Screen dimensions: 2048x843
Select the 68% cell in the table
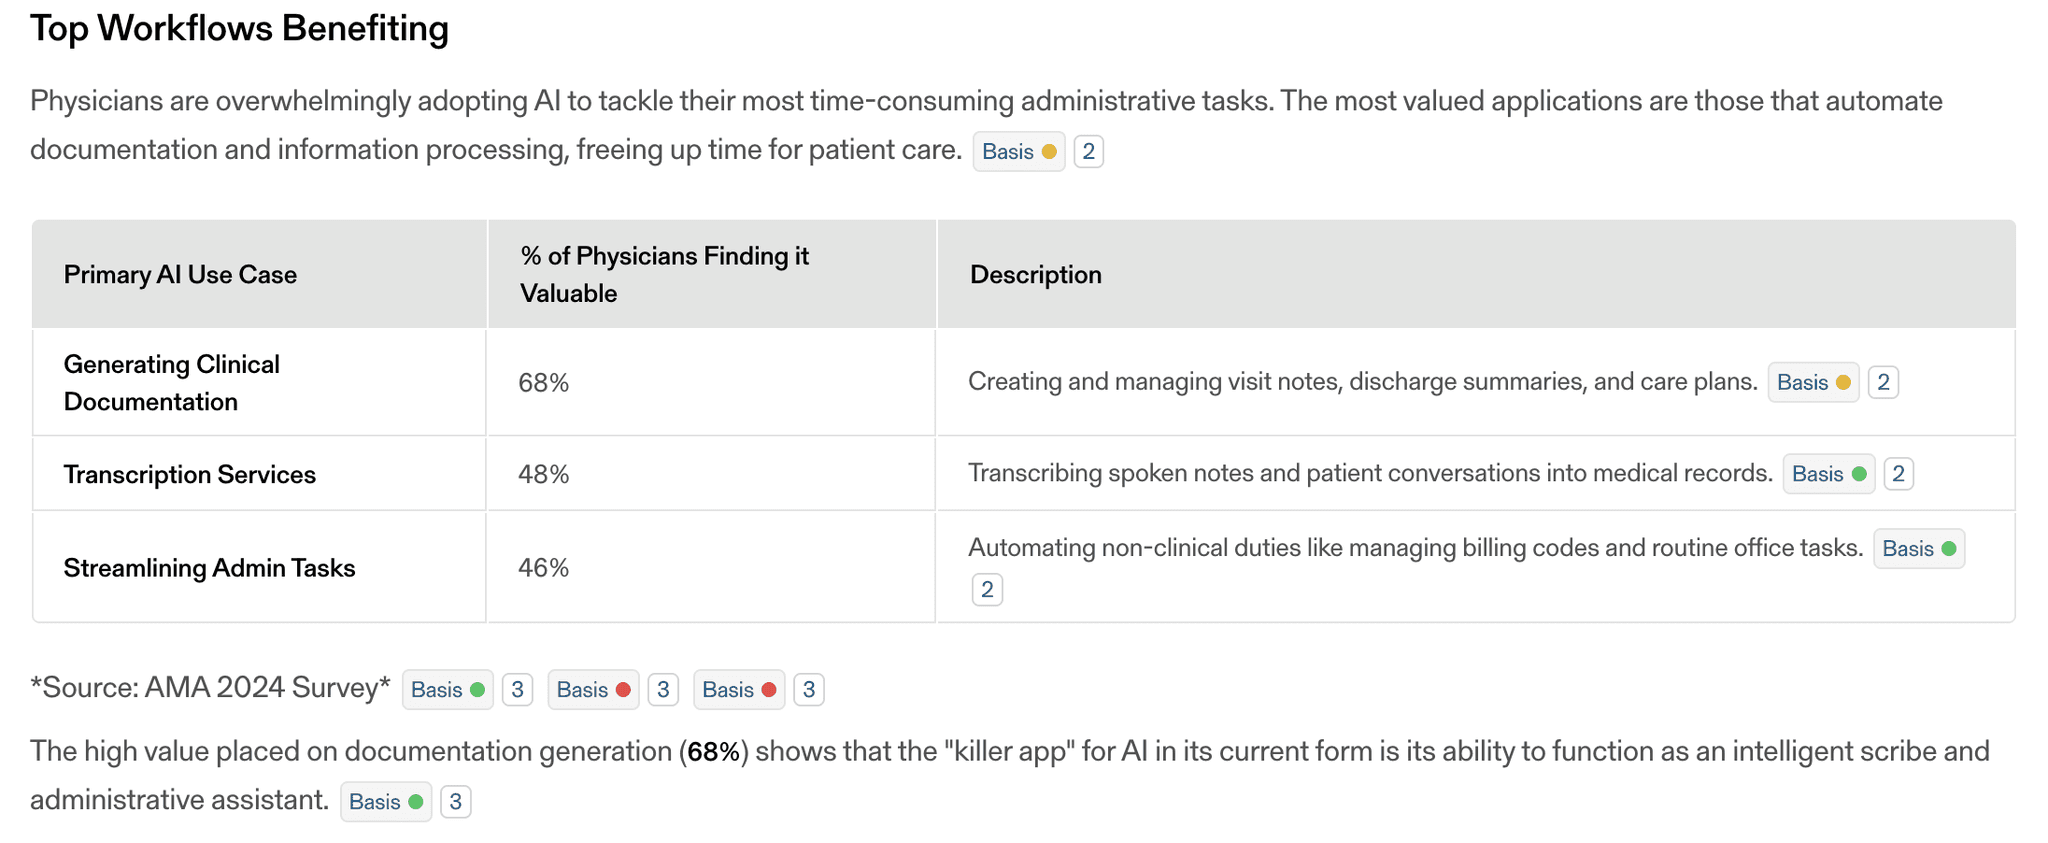pos(543,383)
